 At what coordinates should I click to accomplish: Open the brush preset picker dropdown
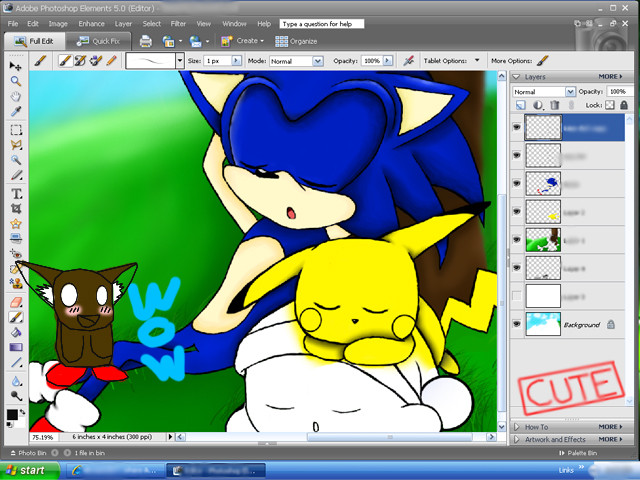pos(180,61)
